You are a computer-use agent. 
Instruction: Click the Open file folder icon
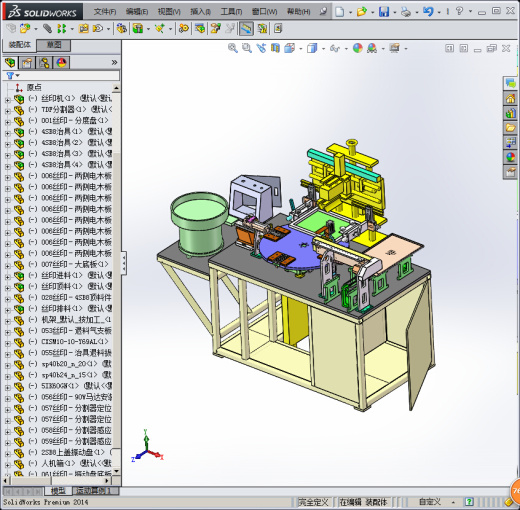(x=362, y=12)
